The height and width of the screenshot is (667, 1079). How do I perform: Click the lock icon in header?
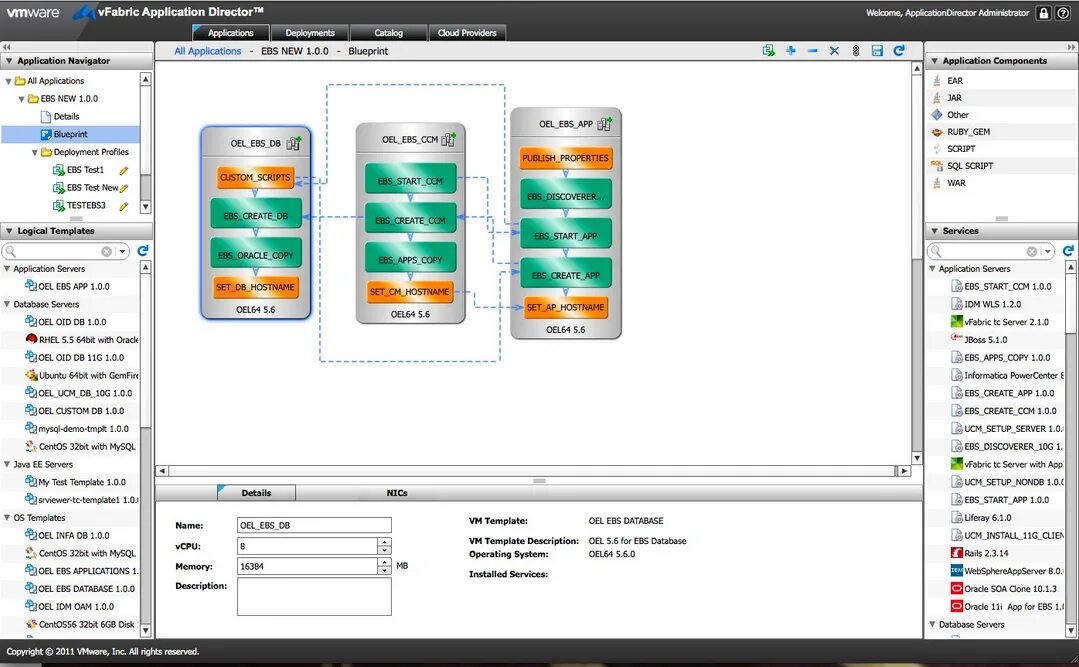[x=1044, y=13]
